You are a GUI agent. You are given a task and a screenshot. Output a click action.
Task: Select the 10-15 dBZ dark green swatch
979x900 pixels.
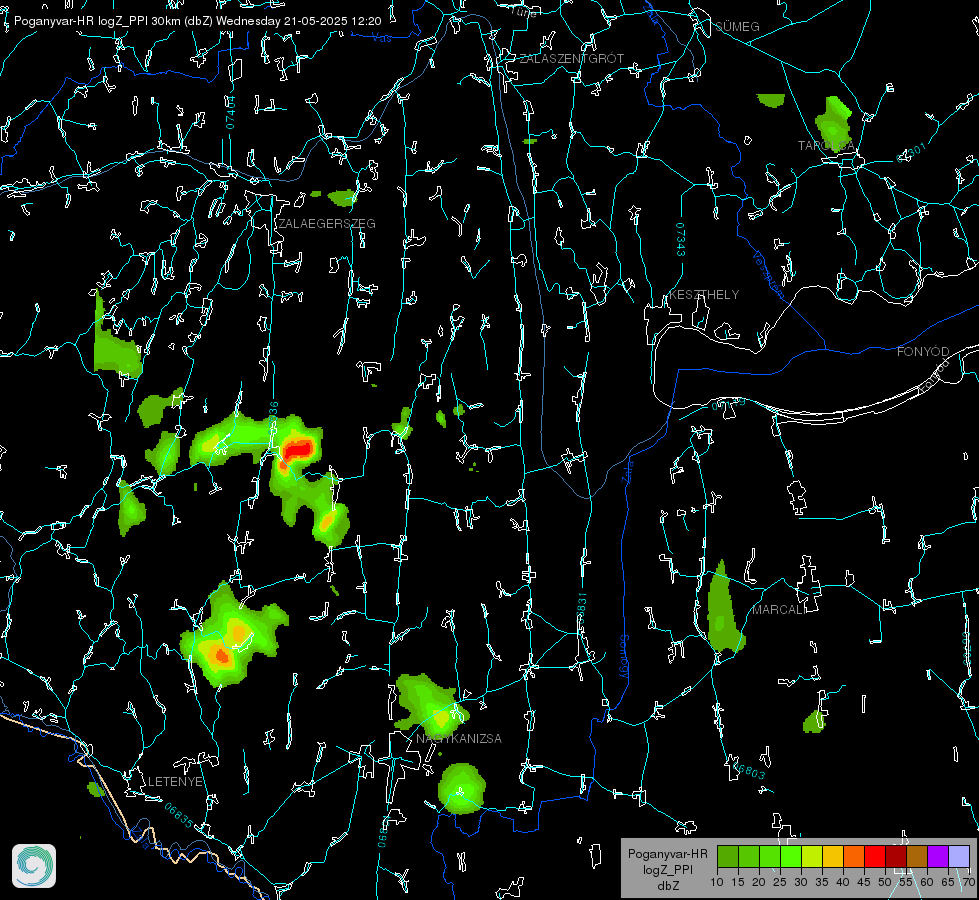tap(728, 856)
